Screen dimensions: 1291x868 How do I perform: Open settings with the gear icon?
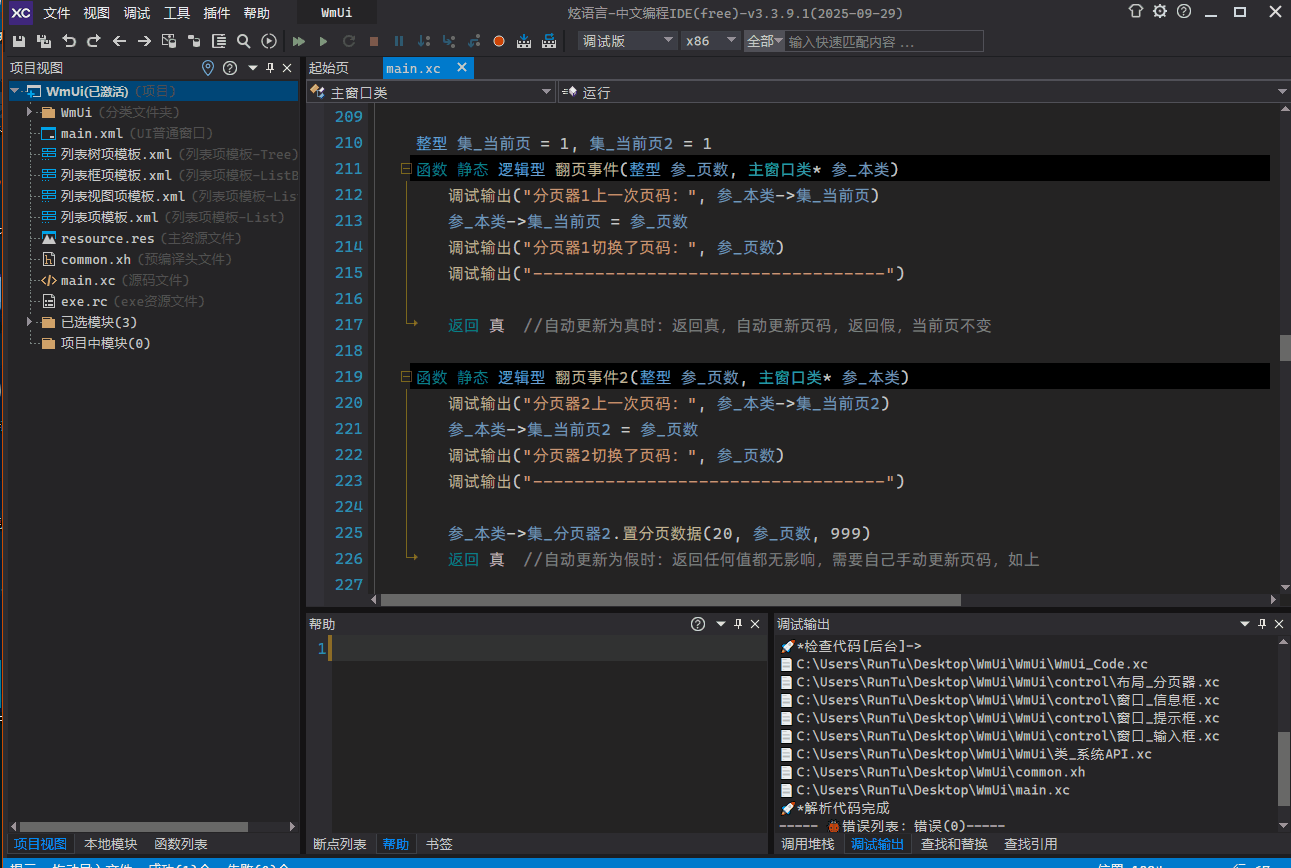(x=1160, y=12)
